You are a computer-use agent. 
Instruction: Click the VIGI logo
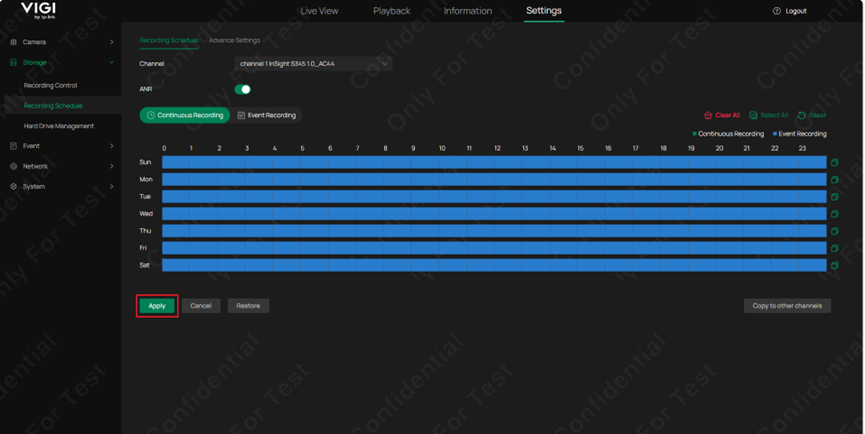point(38,10)
